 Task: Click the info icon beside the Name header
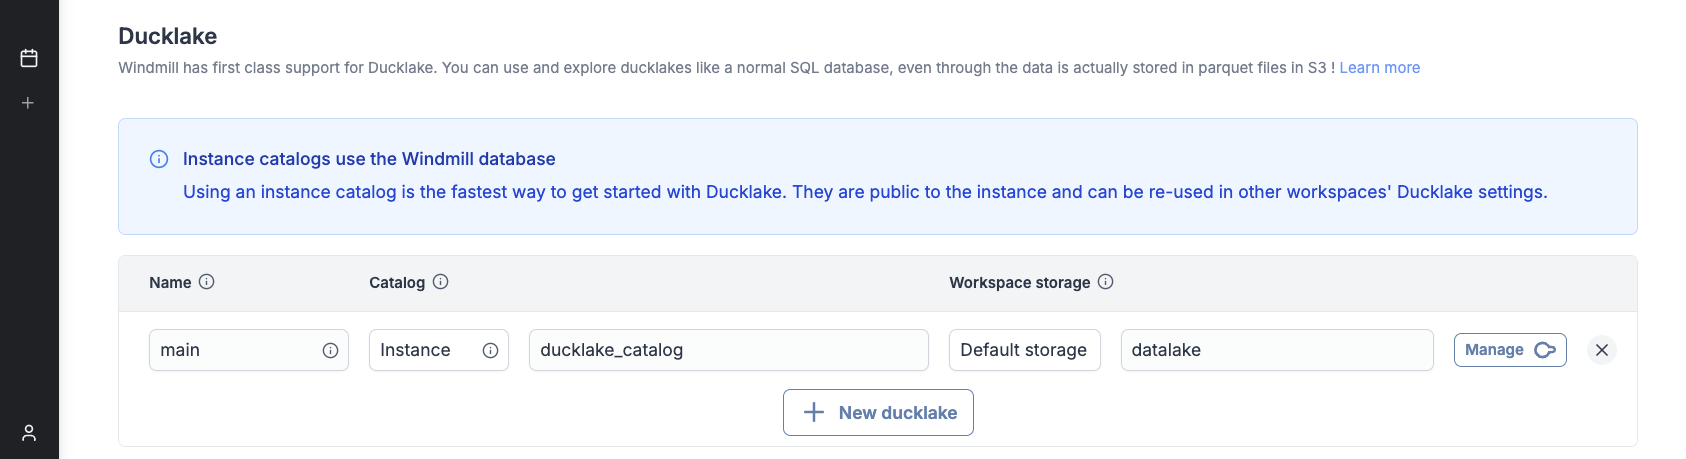(x=207, y=282)
